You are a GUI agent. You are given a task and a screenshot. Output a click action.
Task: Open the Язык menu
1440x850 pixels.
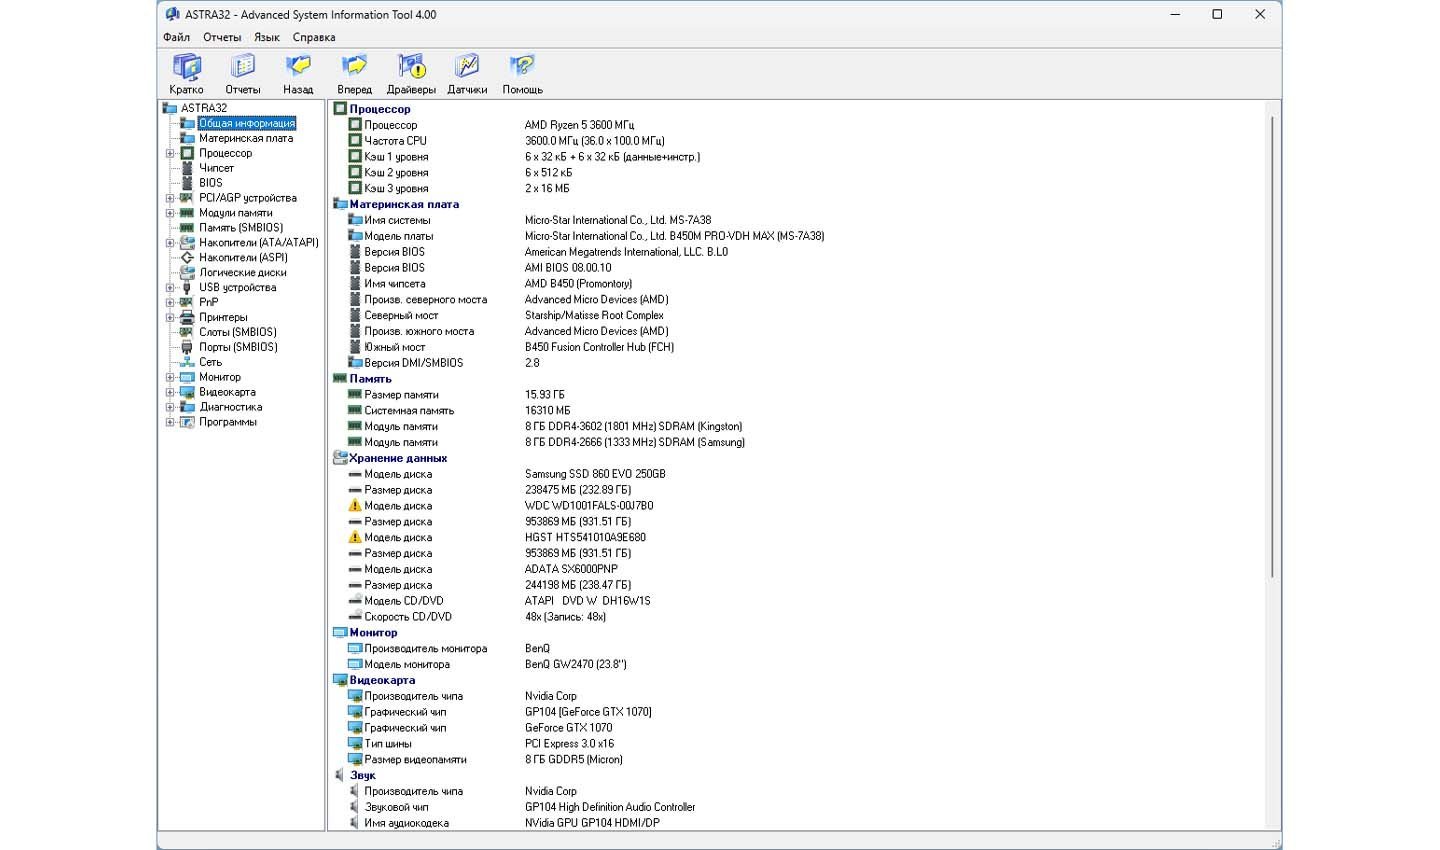pyautogui.click(x=267, y=37)
